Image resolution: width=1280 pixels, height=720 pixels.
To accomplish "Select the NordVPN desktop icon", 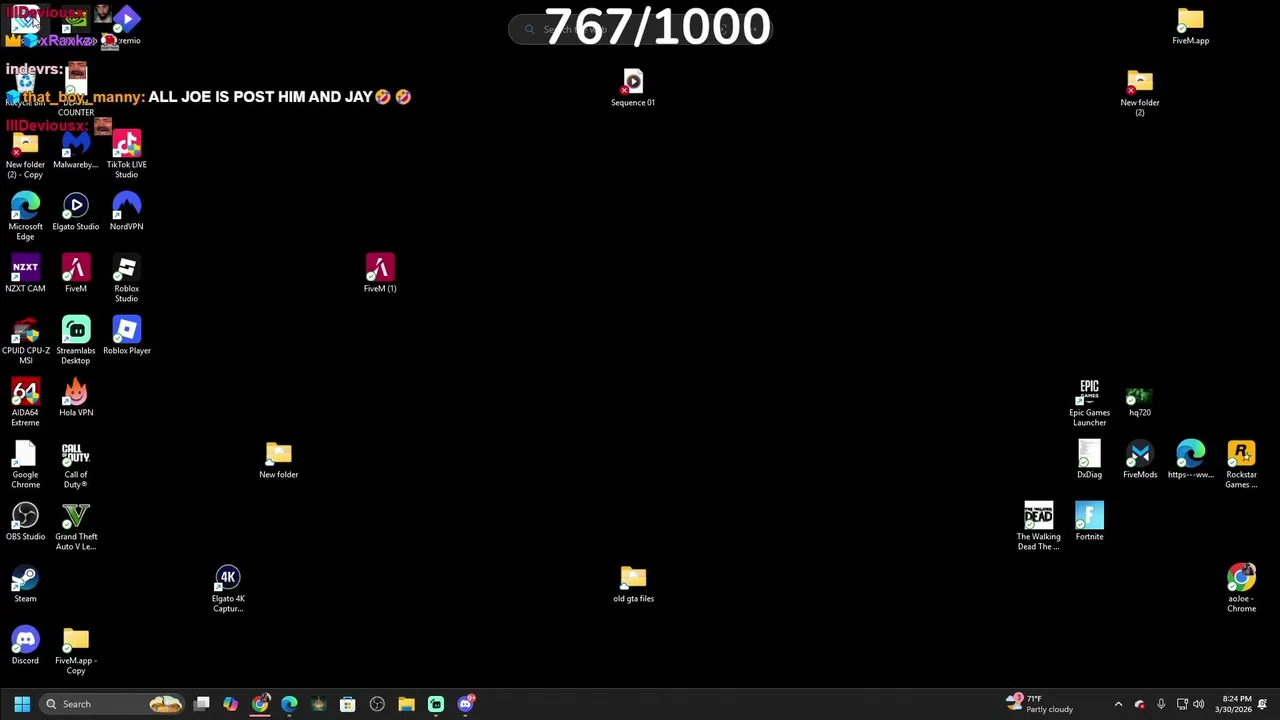I will (126, 212).
